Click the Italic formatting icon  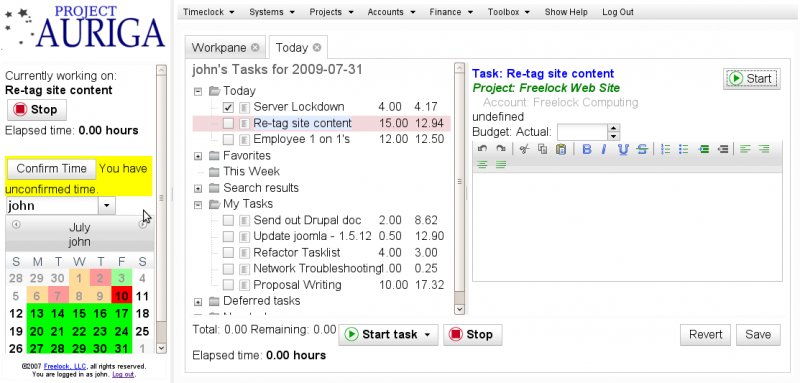click(604, 149)
